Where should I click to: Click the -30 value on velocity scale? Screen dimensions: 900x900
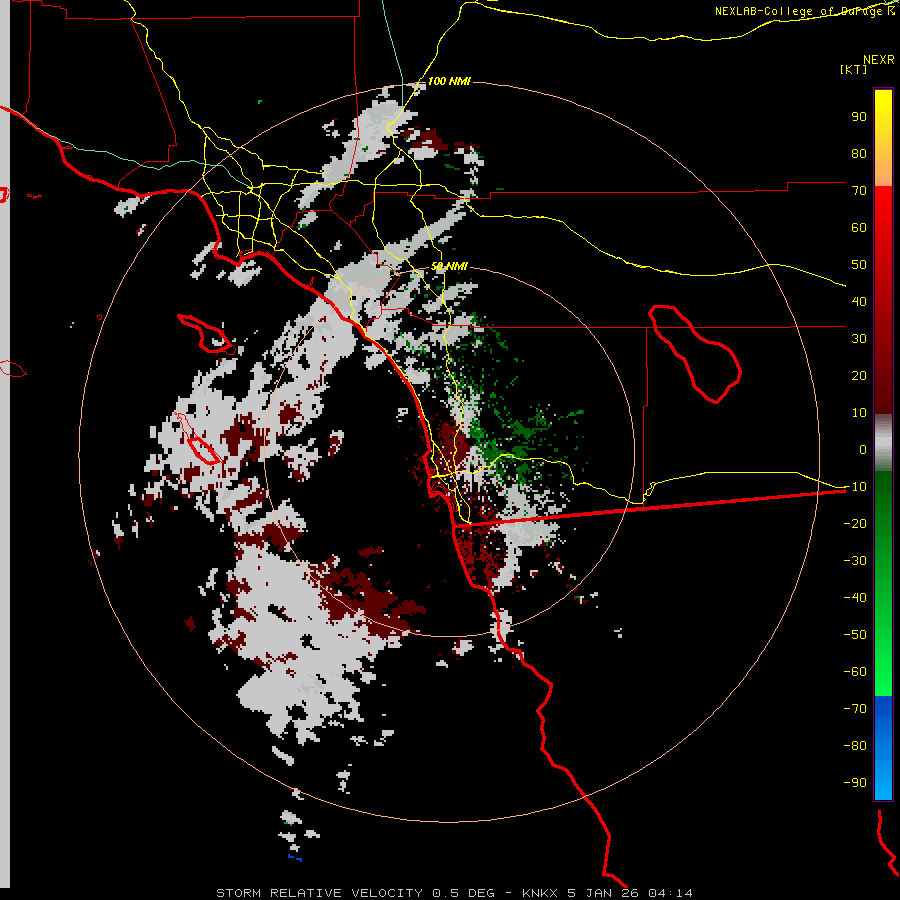(855, 561)
